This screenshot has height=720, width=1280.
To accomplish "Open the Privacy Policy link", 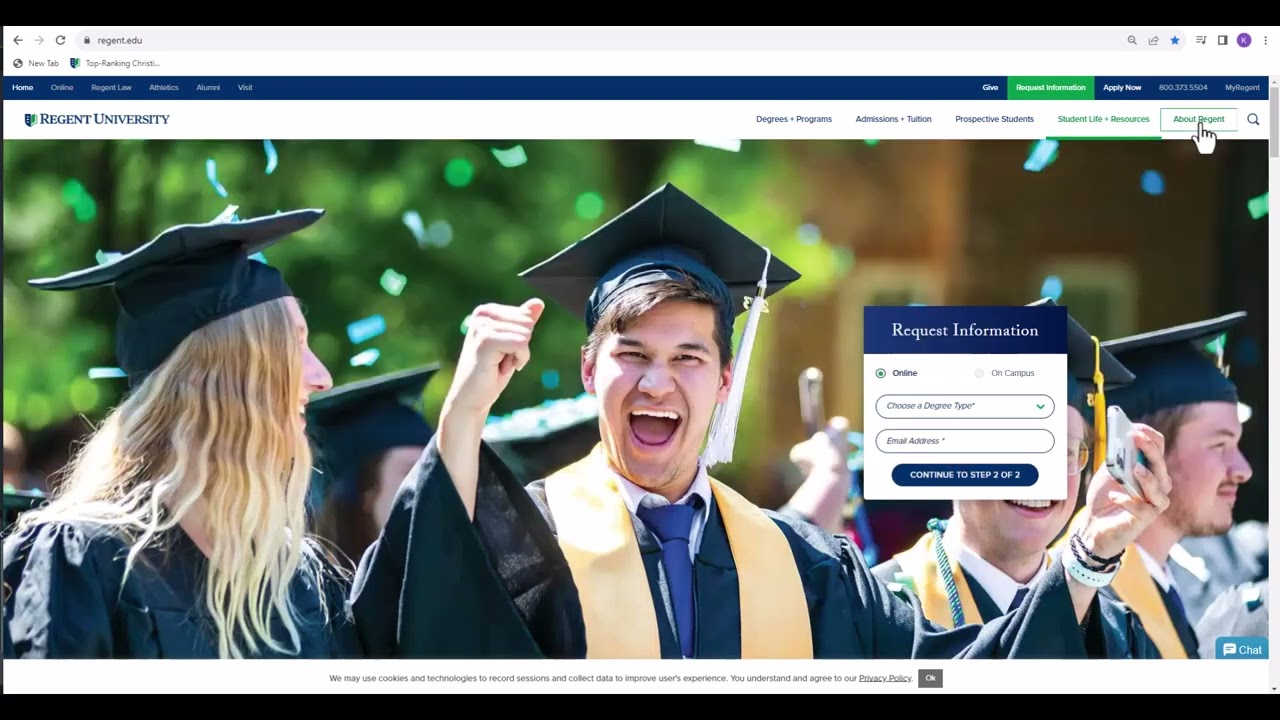I will (x=885, y=678).
